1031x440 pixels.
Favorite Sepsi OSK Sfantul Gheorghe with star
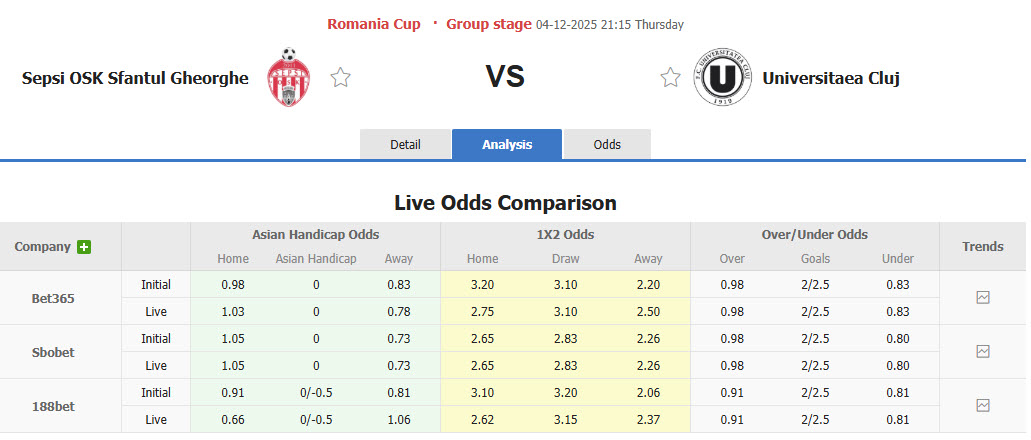click(340, 77)
